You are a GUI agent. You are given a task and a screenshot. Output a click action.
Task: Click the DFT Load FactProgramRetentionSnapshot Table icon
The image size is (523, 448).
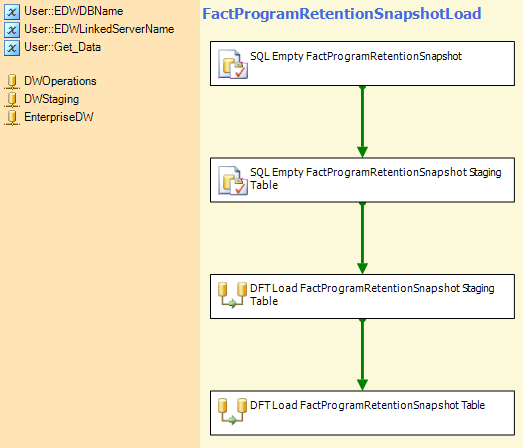click(x=232, y=411)
